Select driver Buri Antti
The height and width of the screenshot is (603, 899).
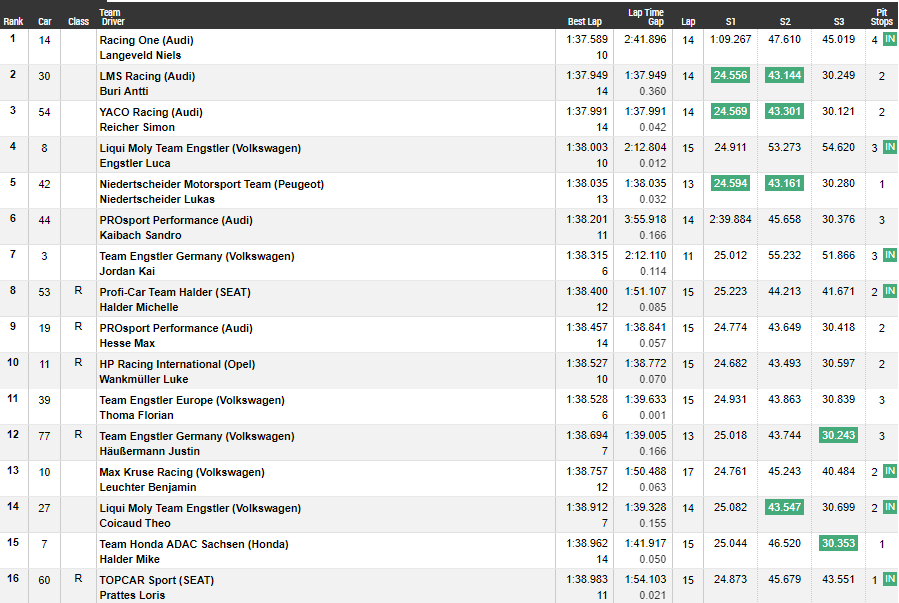[x=124, y=91]
